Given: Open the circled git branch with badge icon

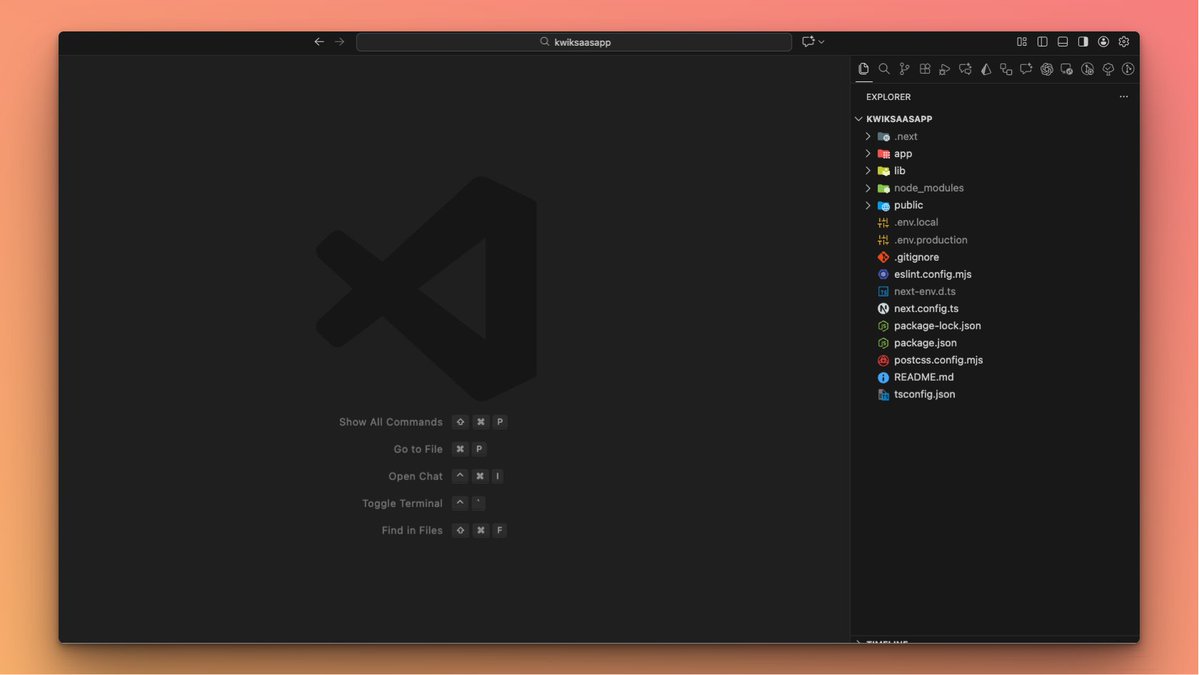Looking at the screenshot, I should click(1087, 69).
